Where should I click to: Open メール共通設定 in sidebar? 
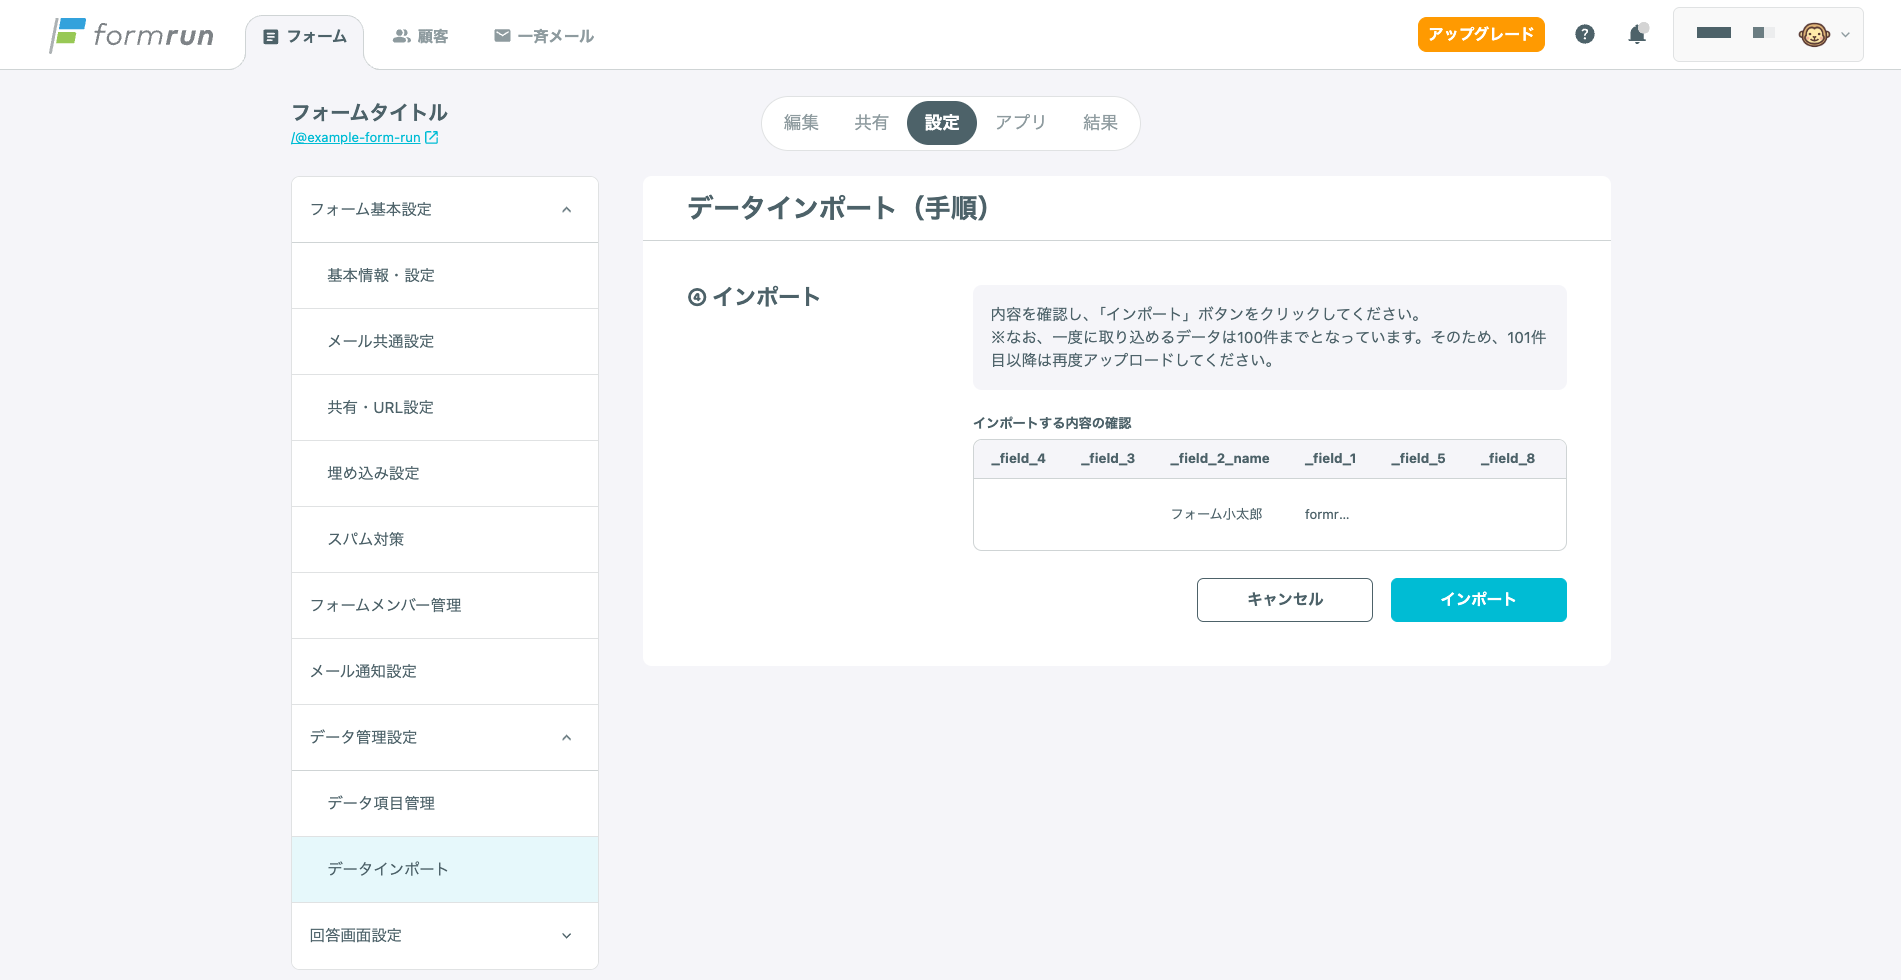445,342
